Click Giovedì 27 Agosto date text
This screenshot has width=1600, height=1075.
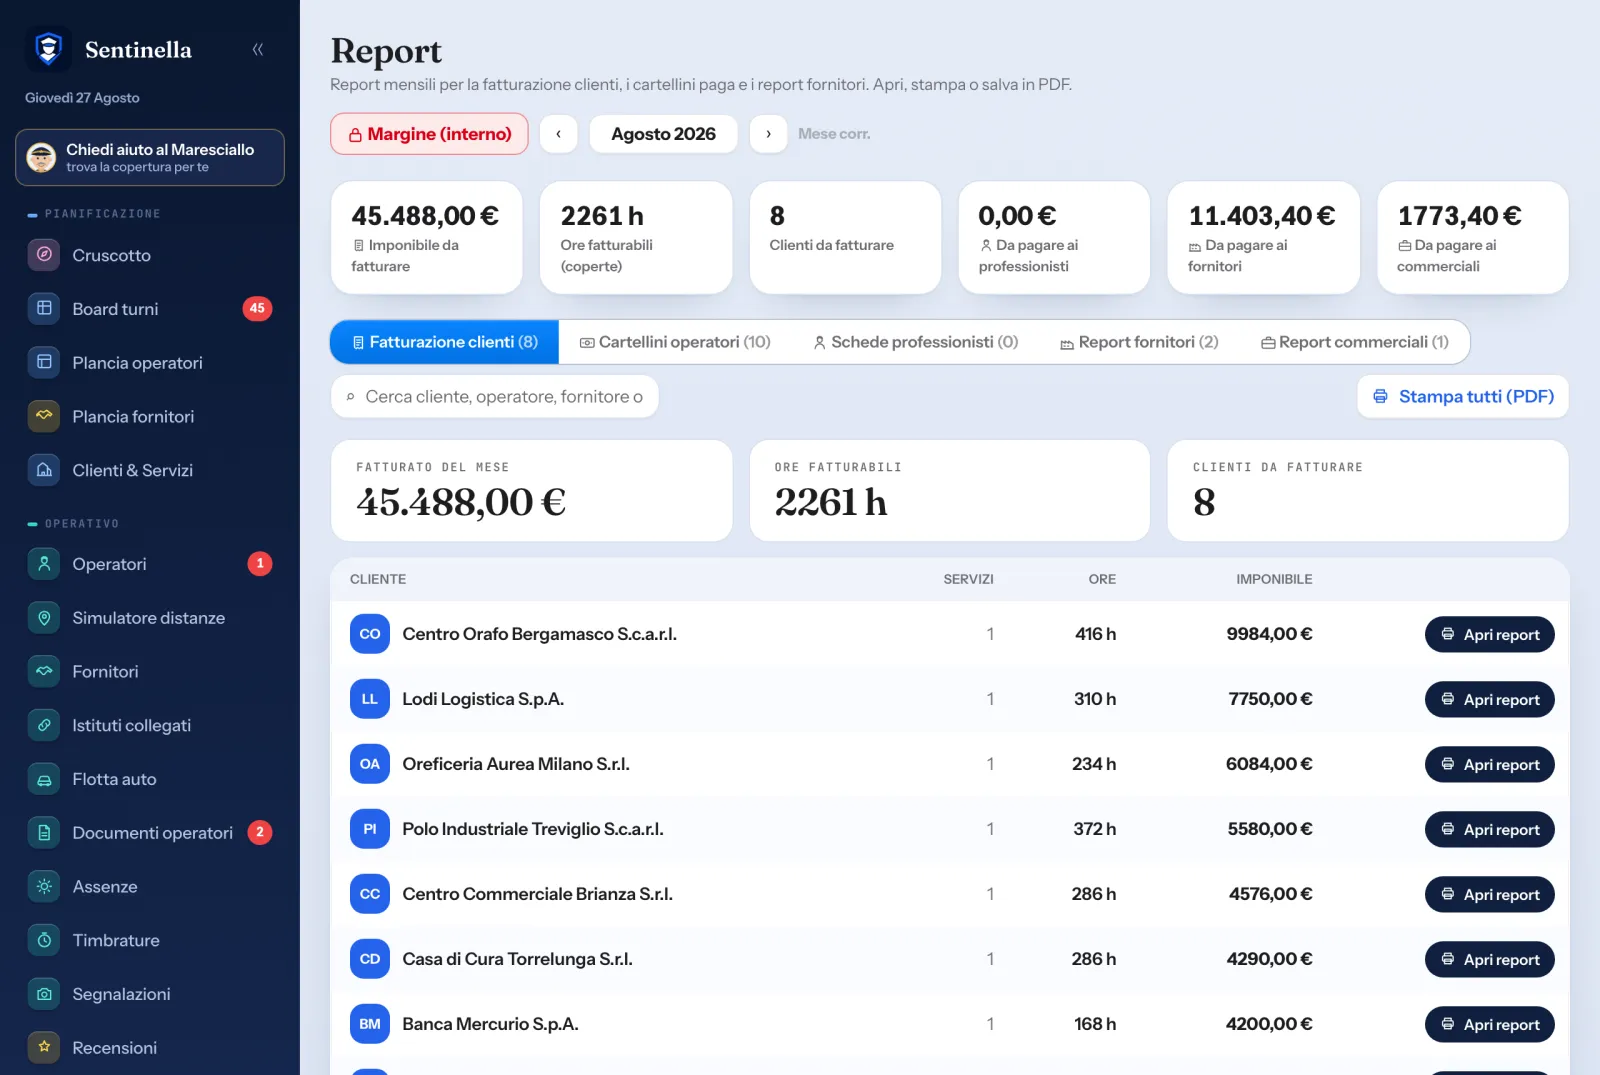(x=82, y=98)
